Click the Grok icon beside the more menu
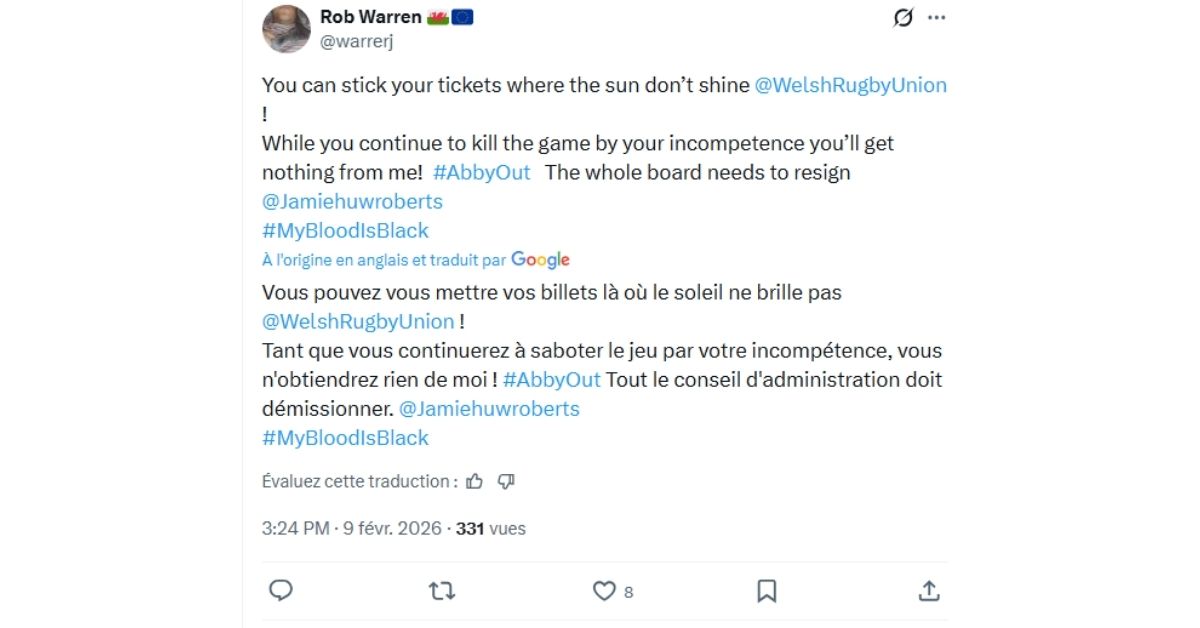The image size is (1200, 628). [903, 18]
